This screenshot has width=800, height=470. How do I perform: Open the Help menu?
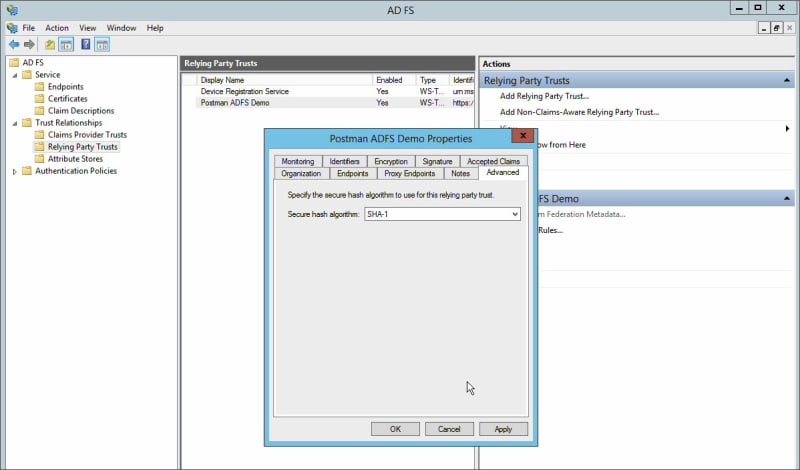point(155,28)
